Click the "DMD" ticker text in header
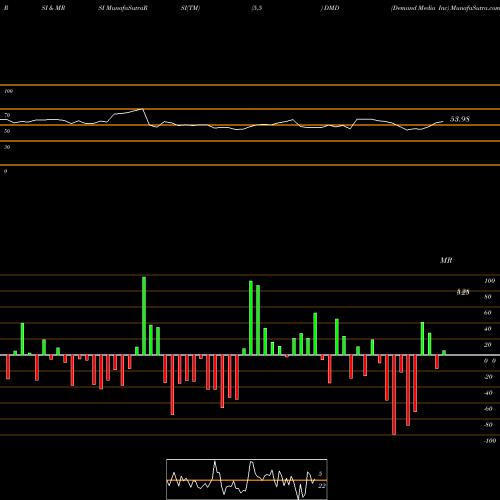The height and width of the screenshot is (500, 500). click(x=332, y=8)
